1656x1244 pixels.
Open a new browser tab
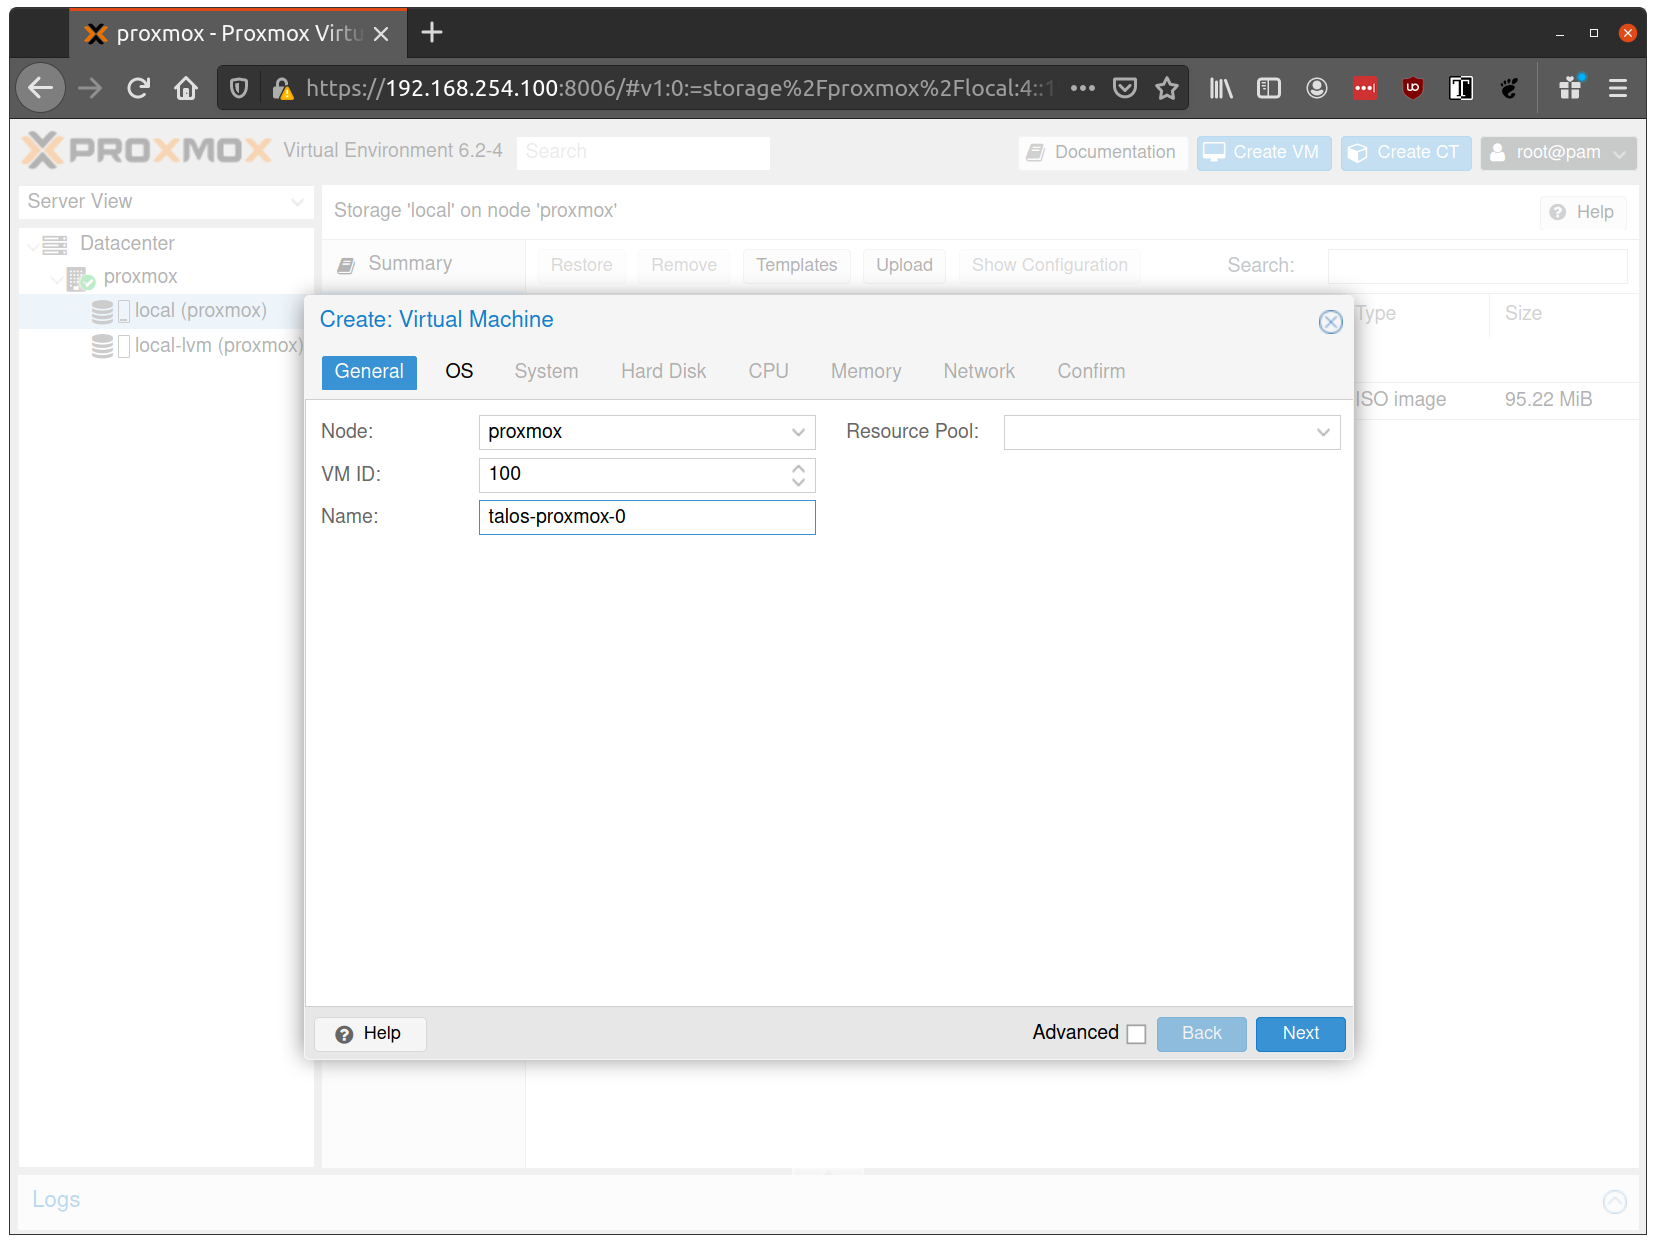coord(432,33)
